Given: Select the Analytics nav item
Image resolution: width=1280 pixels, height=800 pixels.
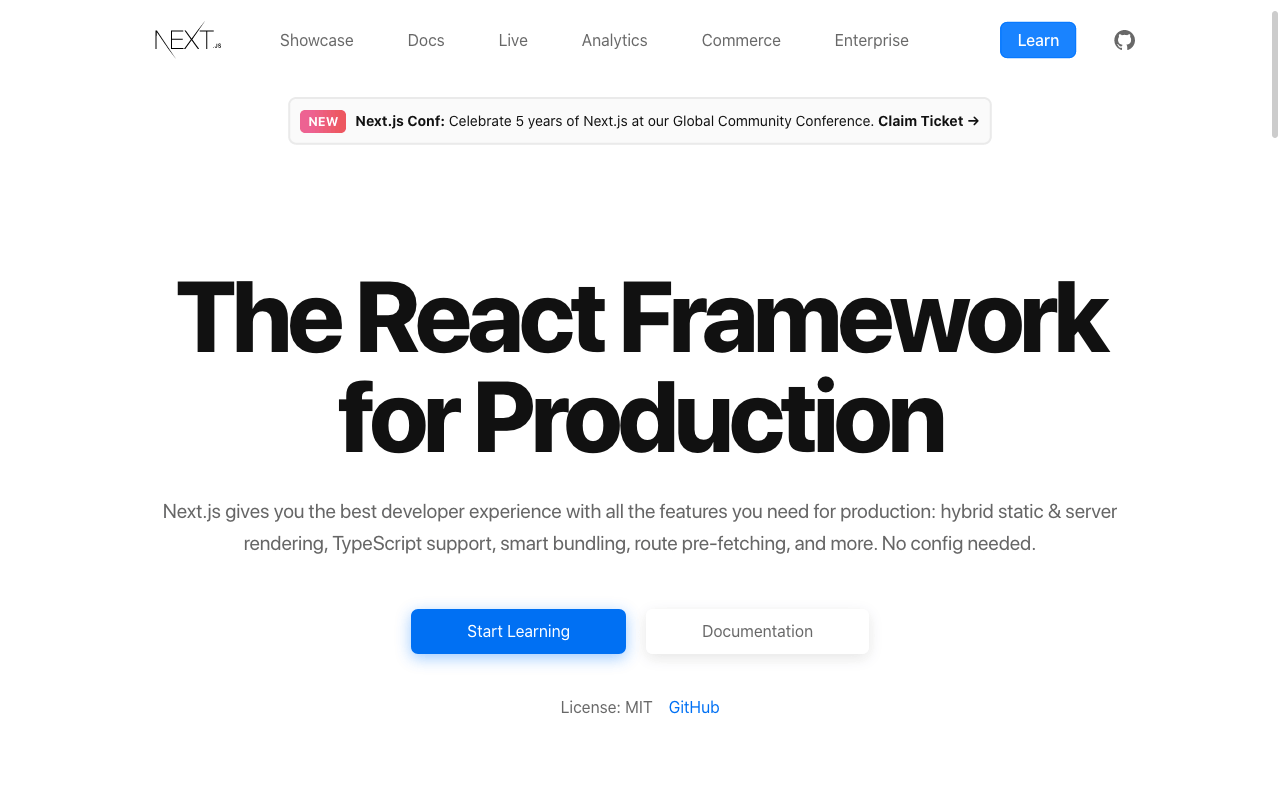Looking at the screenshot, I should coord(615,40).
